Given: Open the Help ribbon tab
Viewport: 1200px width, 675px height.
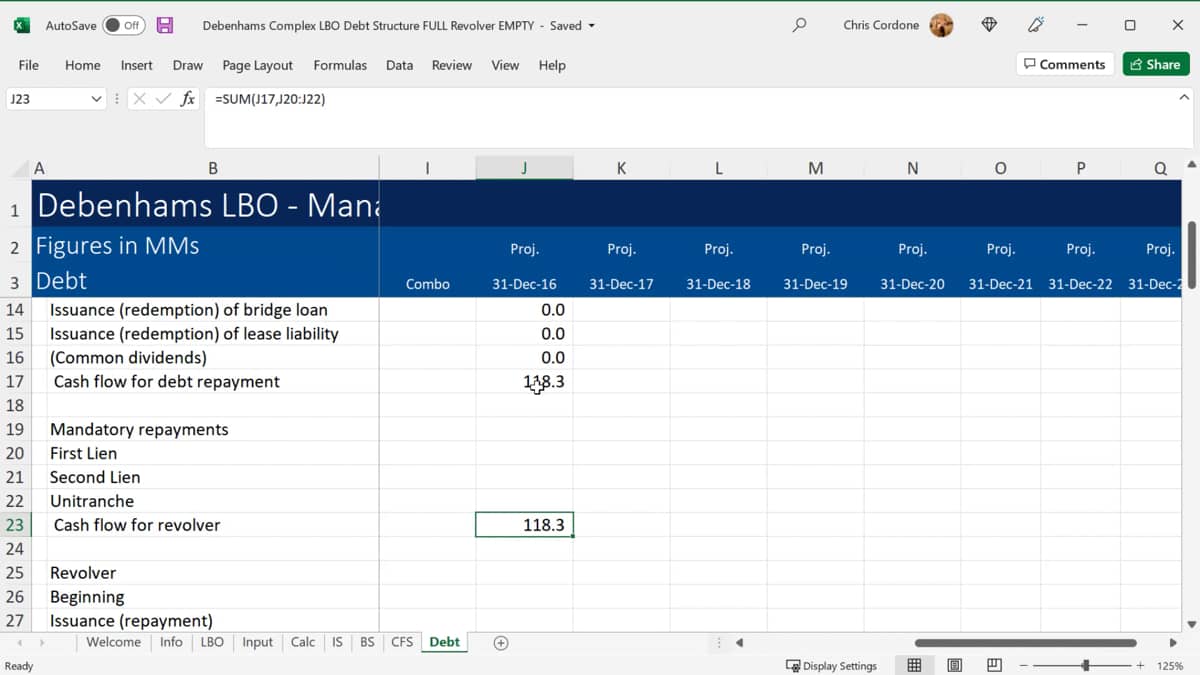Looking at the screenshot, I should (552, 65).
